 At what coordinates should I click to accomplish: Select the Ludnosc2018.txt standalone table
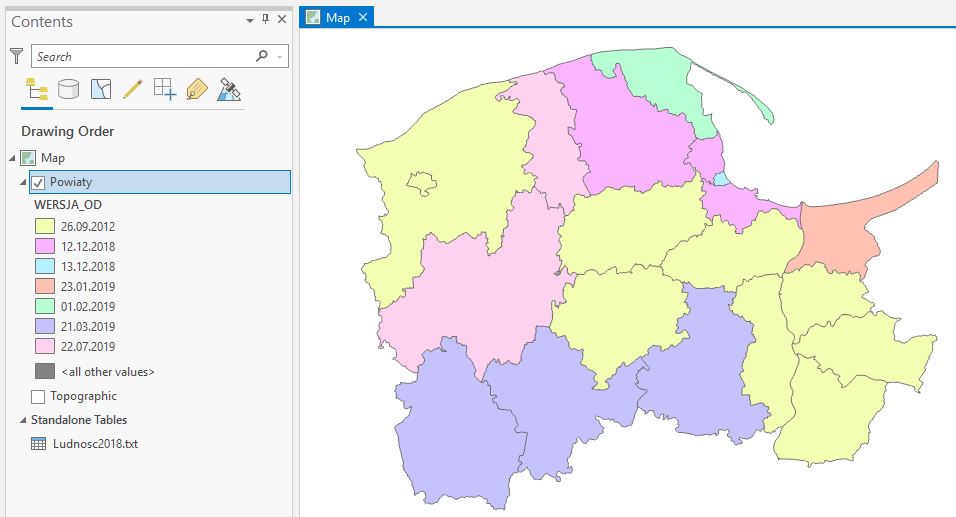94,444
